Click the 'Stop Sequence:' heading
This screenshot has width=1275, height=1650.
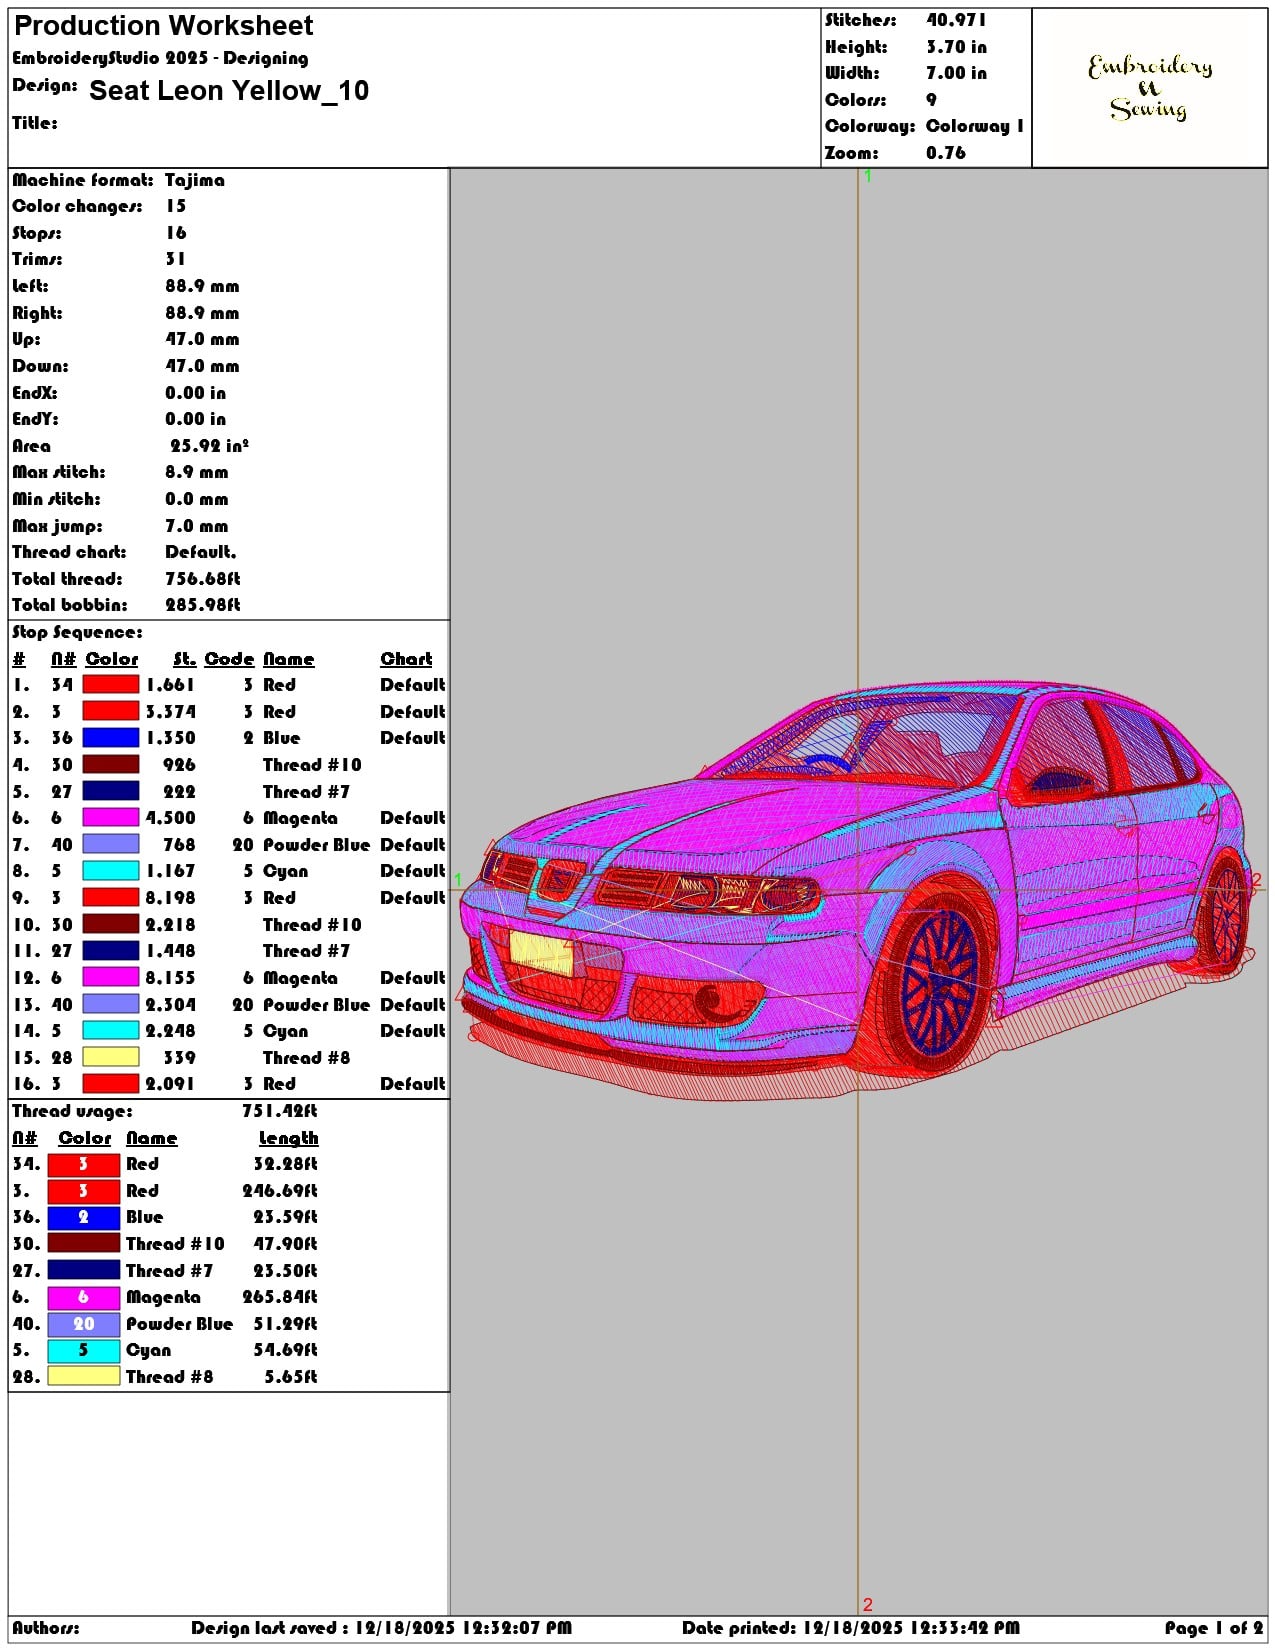[x=78, y=632]
